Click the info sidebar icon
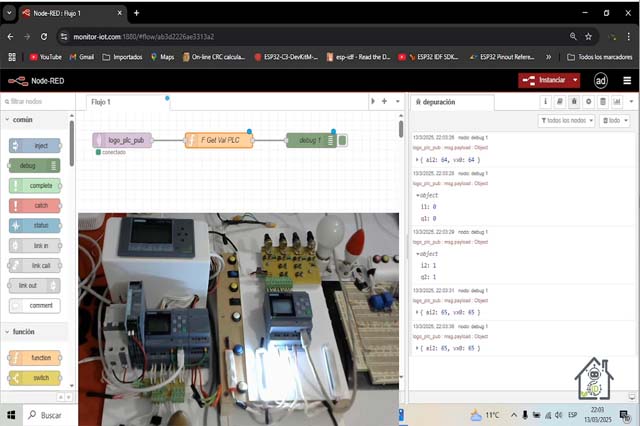 [x=545, y=101]
